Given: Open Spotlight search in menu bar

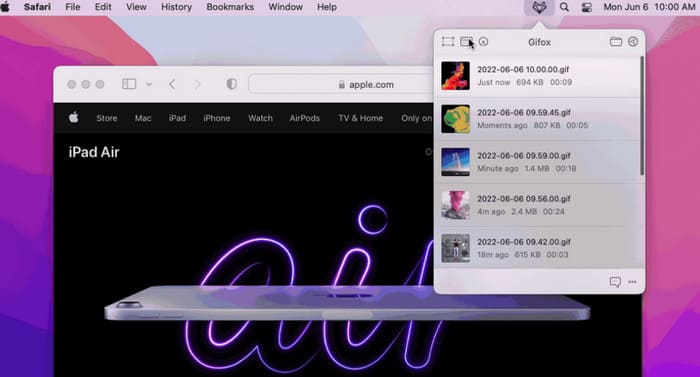Looking at the screenshot, I should coord(564,7).
